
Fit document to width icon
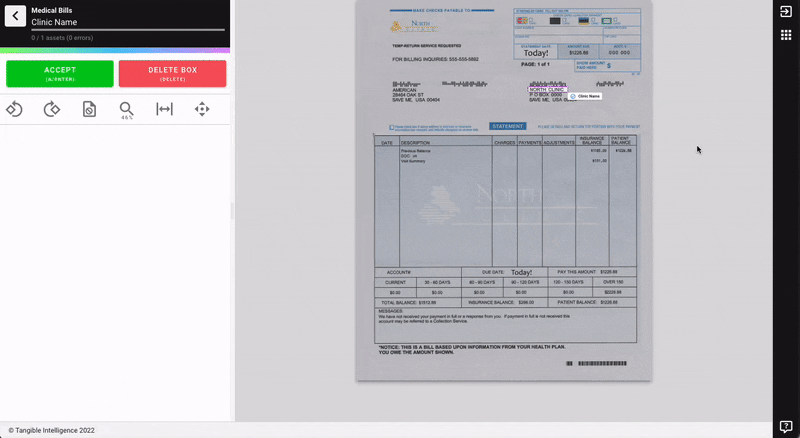164,109
